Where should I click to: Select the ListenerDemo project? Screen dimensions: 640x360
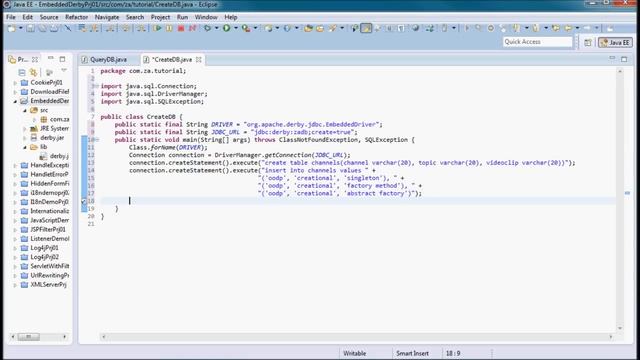(x=49, y=239)
